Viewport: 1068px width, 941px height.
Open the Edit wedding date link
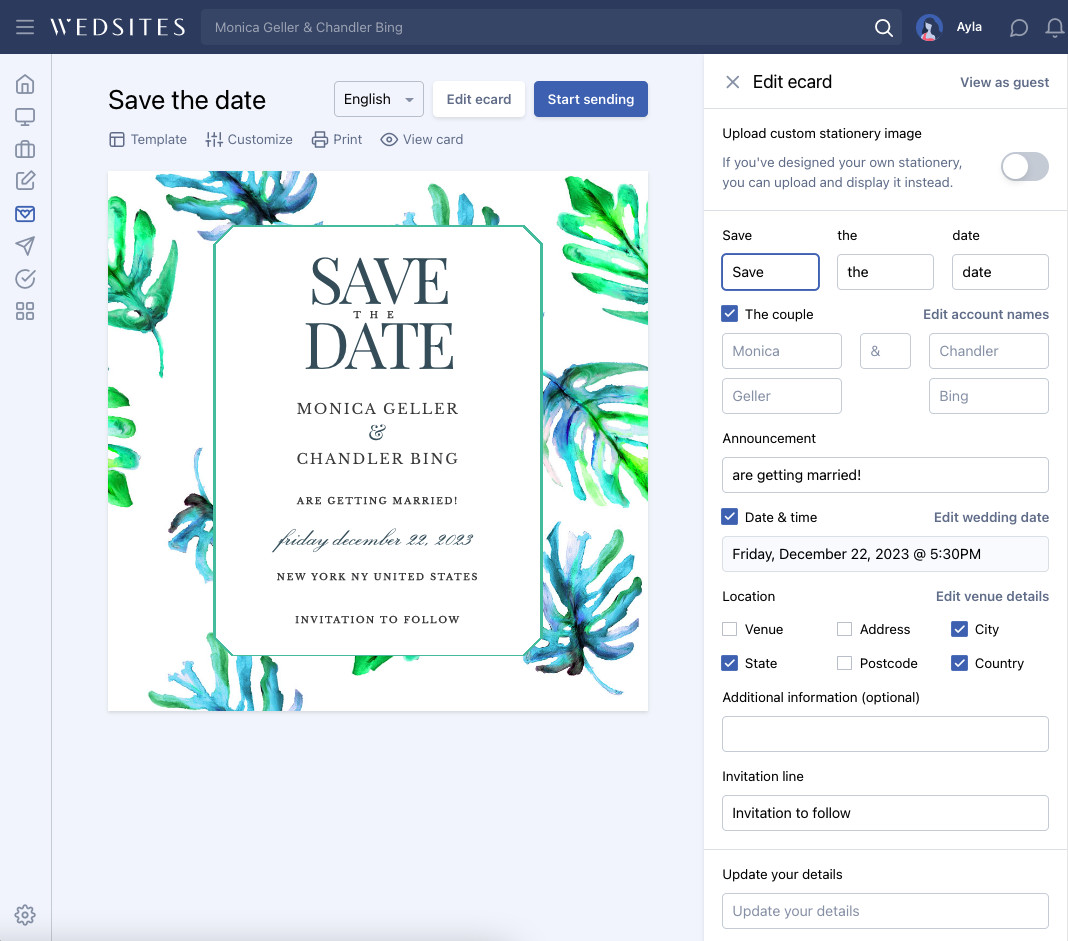coord(991,517)
